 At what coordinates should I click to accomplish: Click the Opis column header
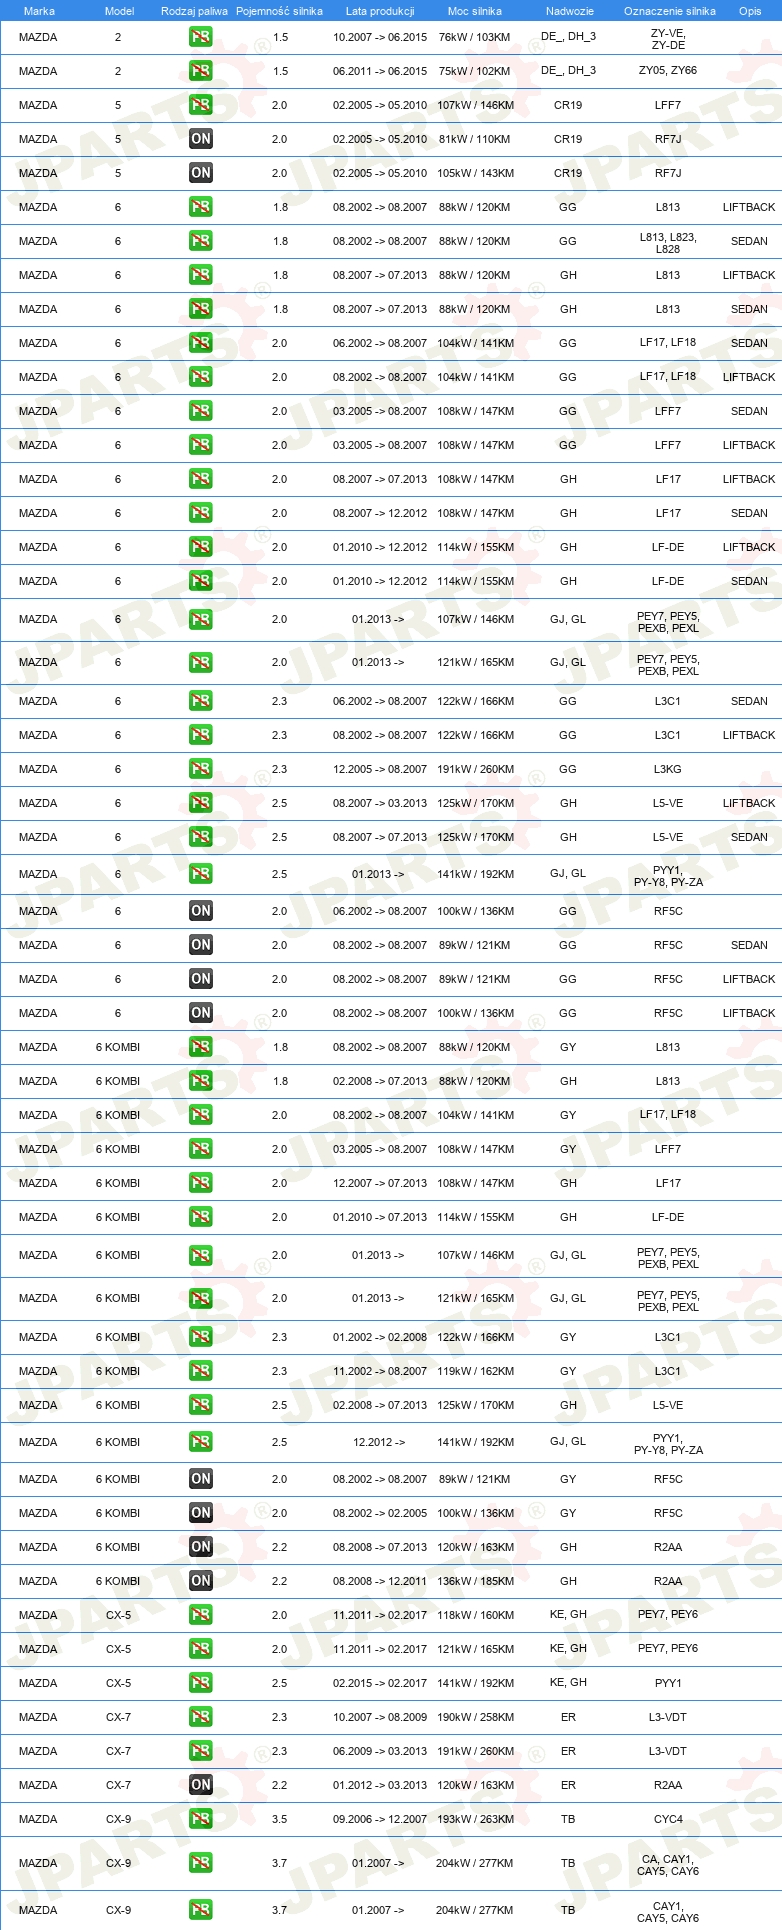[x=750, y=11]
